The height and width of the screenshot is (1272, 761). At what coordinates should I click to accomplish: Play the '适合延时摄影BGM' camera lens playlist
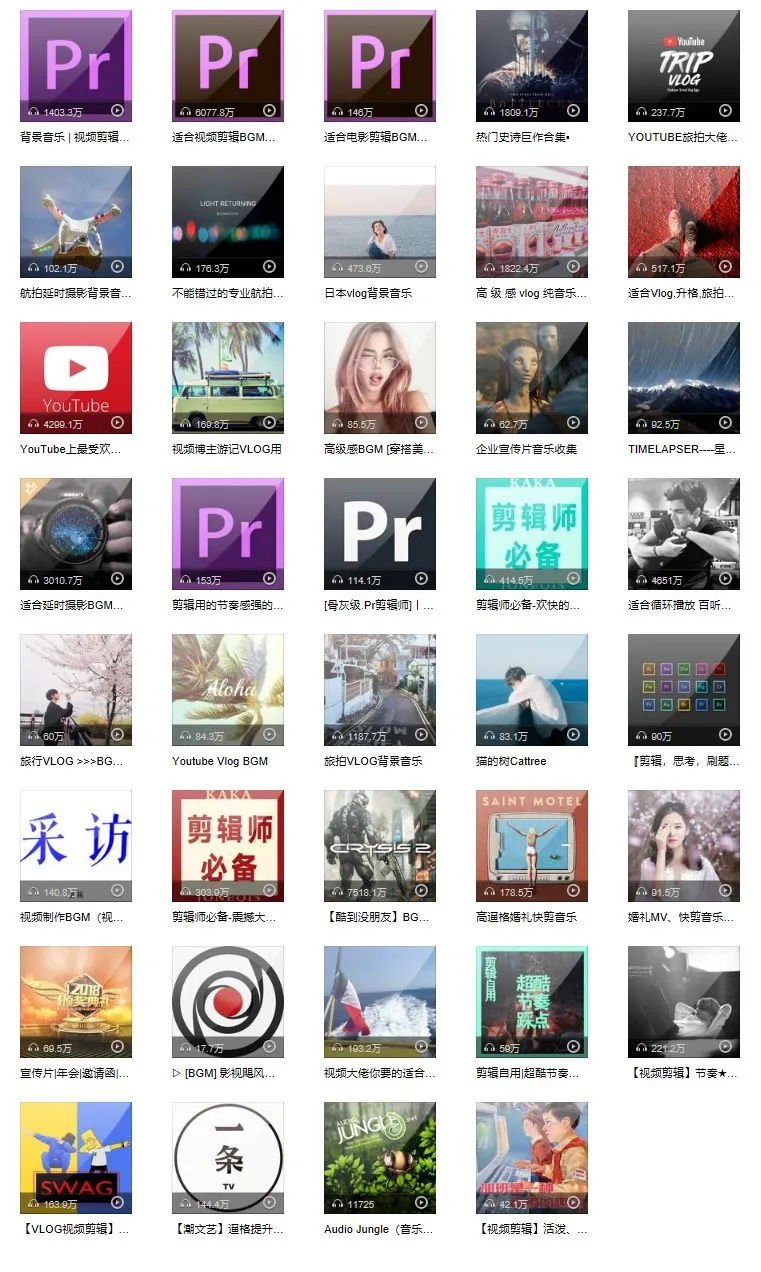pos(118,579)
